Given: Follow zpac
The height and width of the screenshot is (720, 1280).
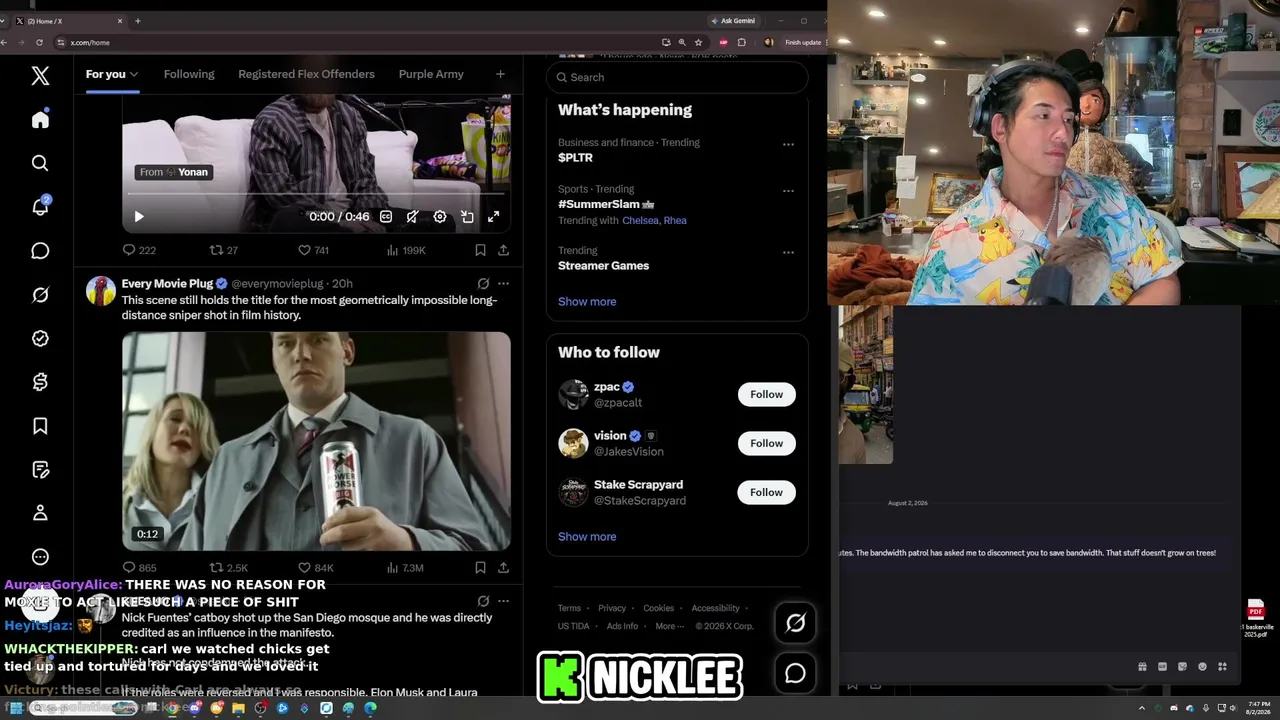Looking at the screenshot, I should pyautogui.click(x=766, y=394).
